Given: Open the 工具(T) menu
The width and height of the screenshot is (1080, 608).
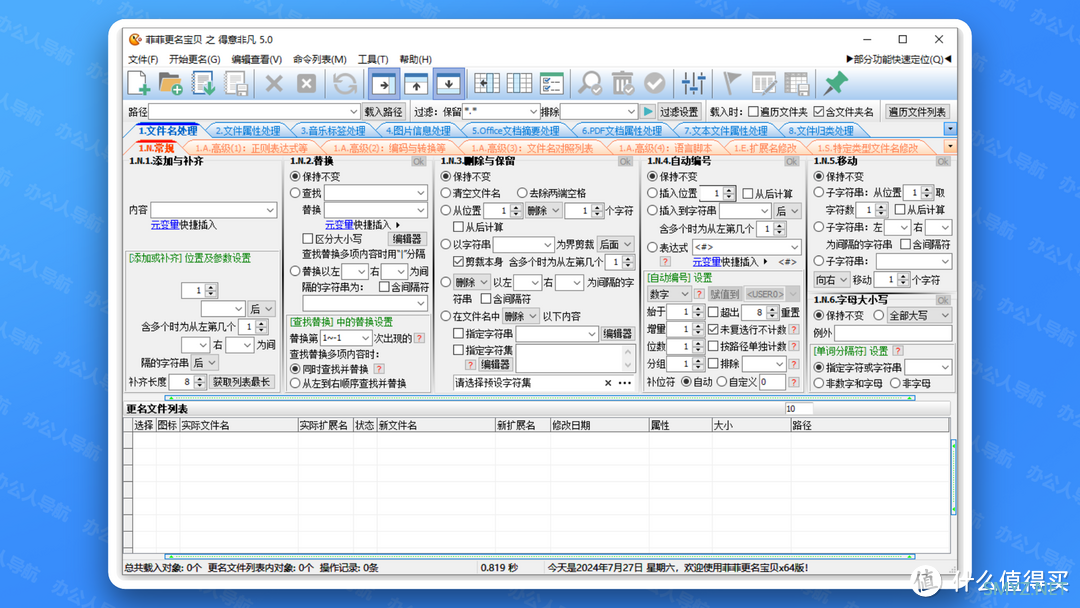Looking at the screenshot, I should [373, 59].
